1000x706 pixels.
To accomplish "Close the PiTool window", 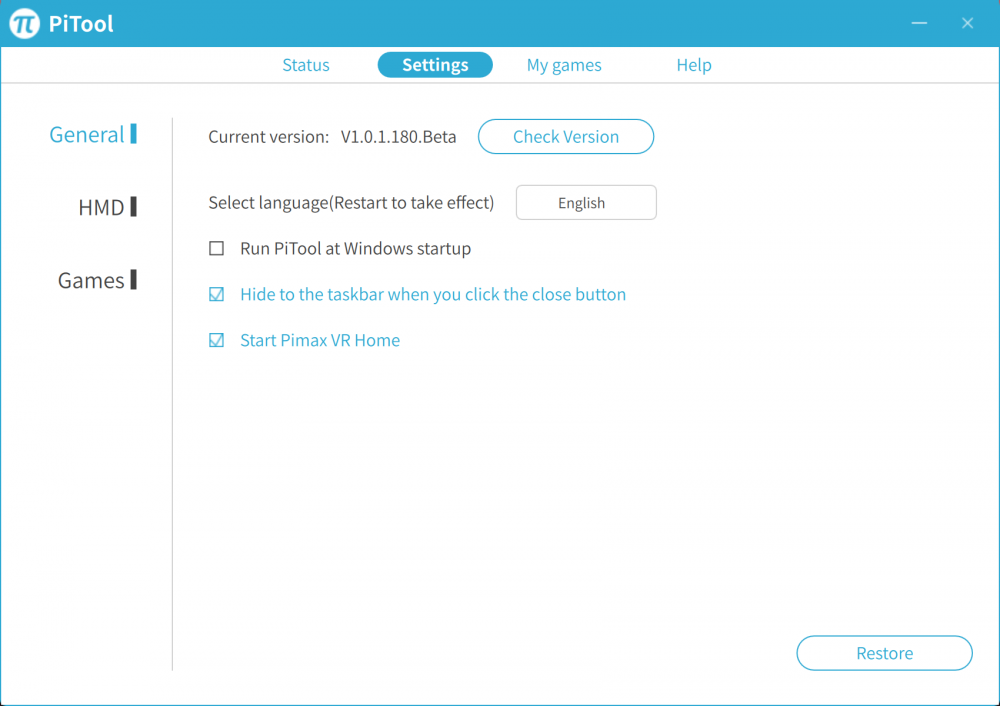I will (x=967, y=22).
